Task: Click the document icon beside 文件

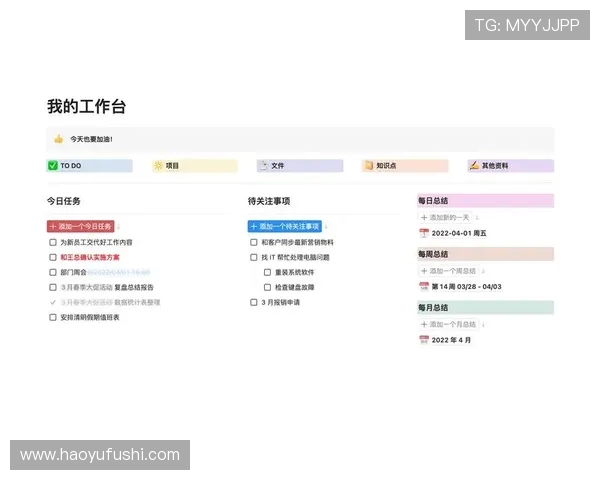Action: click(263, 166)
